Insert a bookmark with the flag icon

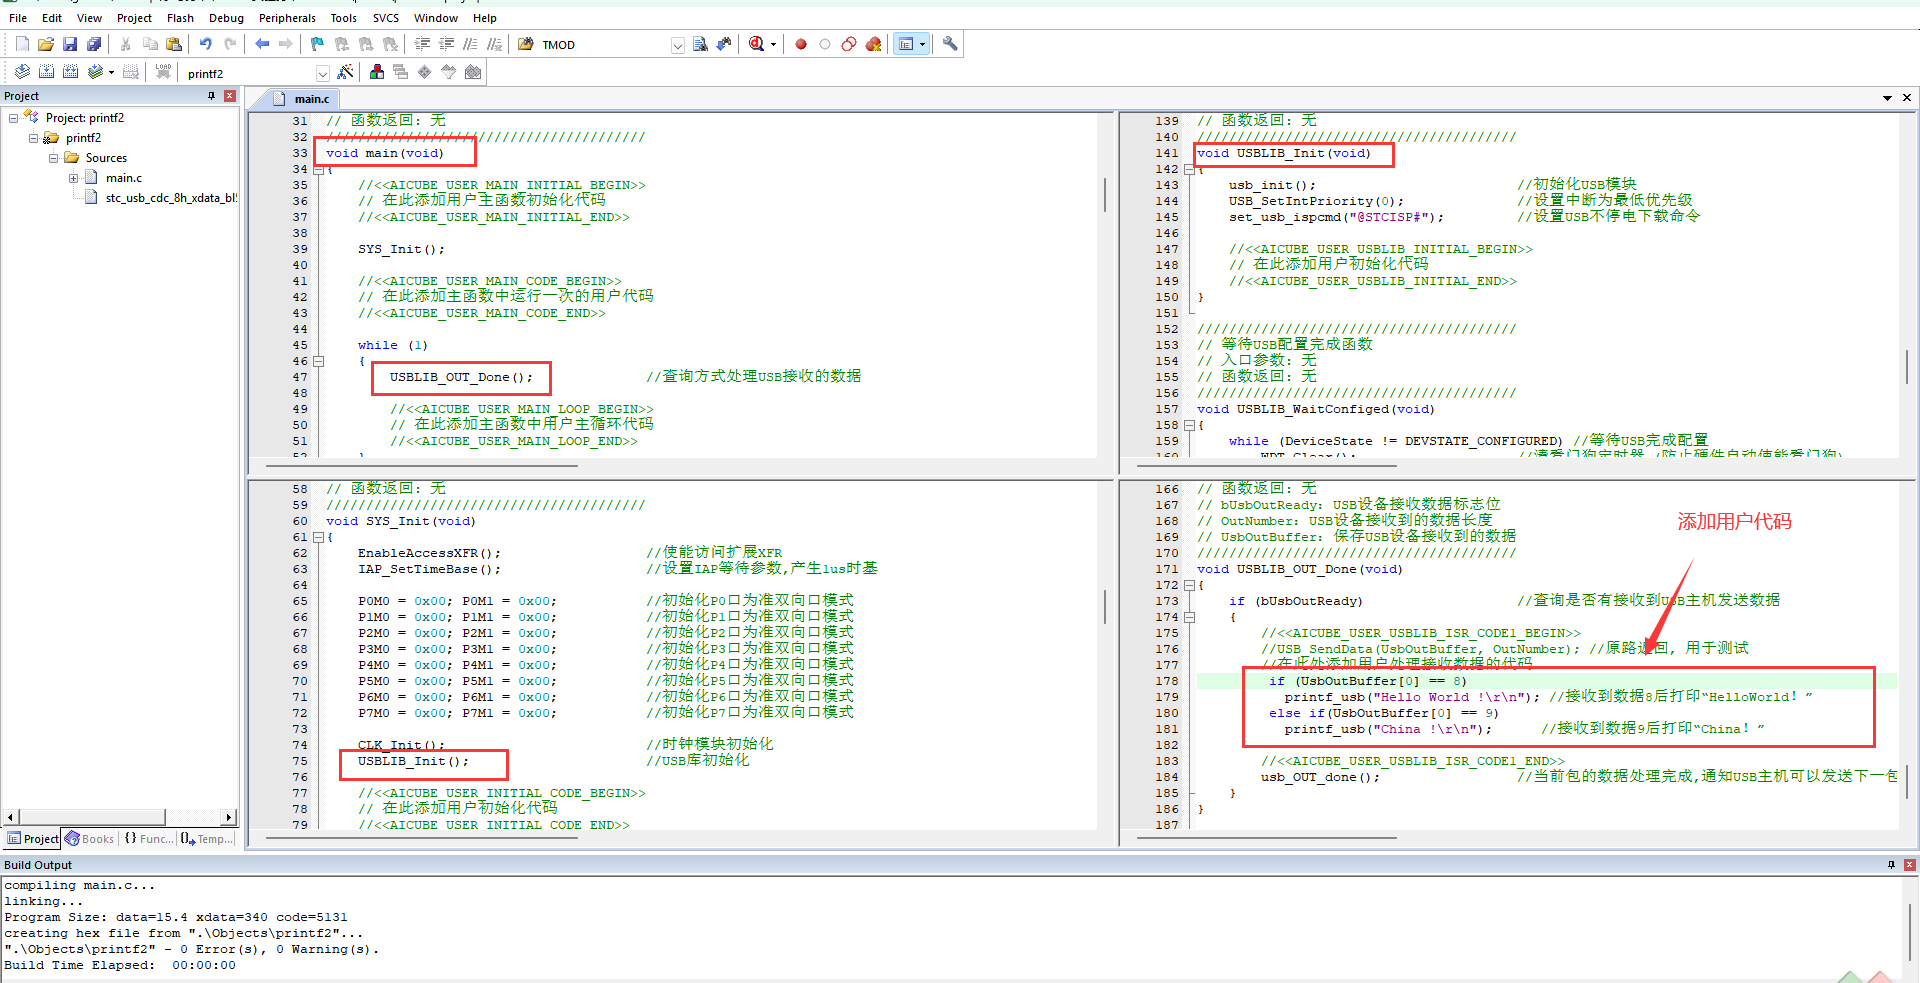(x=318, y=44)
